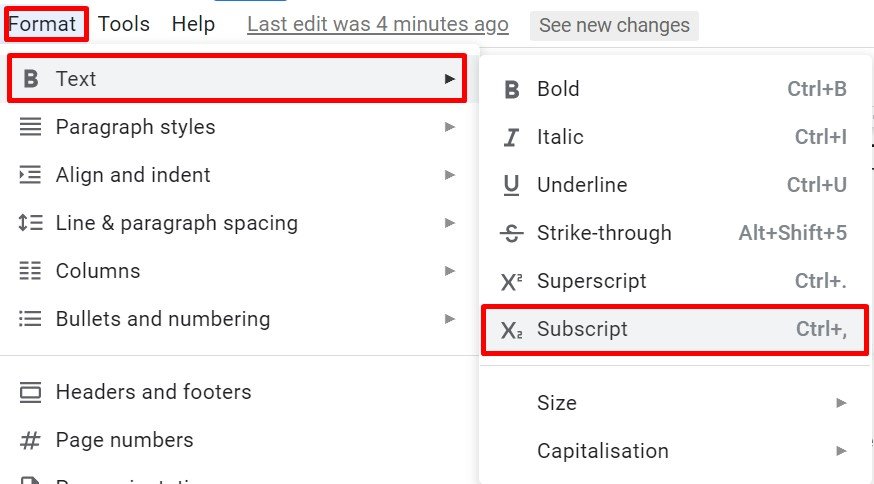Open the Help menu
This screenshot has width=874, height=484.
pos(193,24)
